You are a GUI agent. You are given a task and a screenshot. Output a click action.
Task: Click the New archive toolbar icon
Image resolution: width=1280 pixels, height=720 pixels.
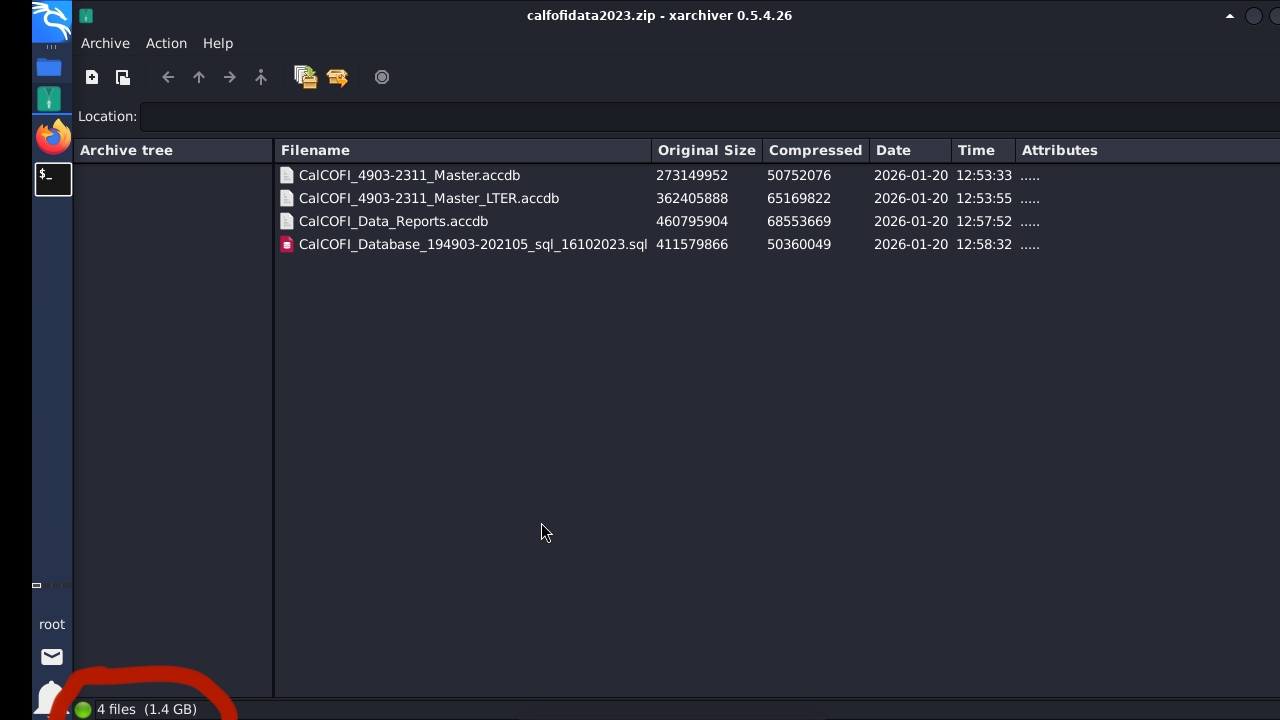[92, 77]
